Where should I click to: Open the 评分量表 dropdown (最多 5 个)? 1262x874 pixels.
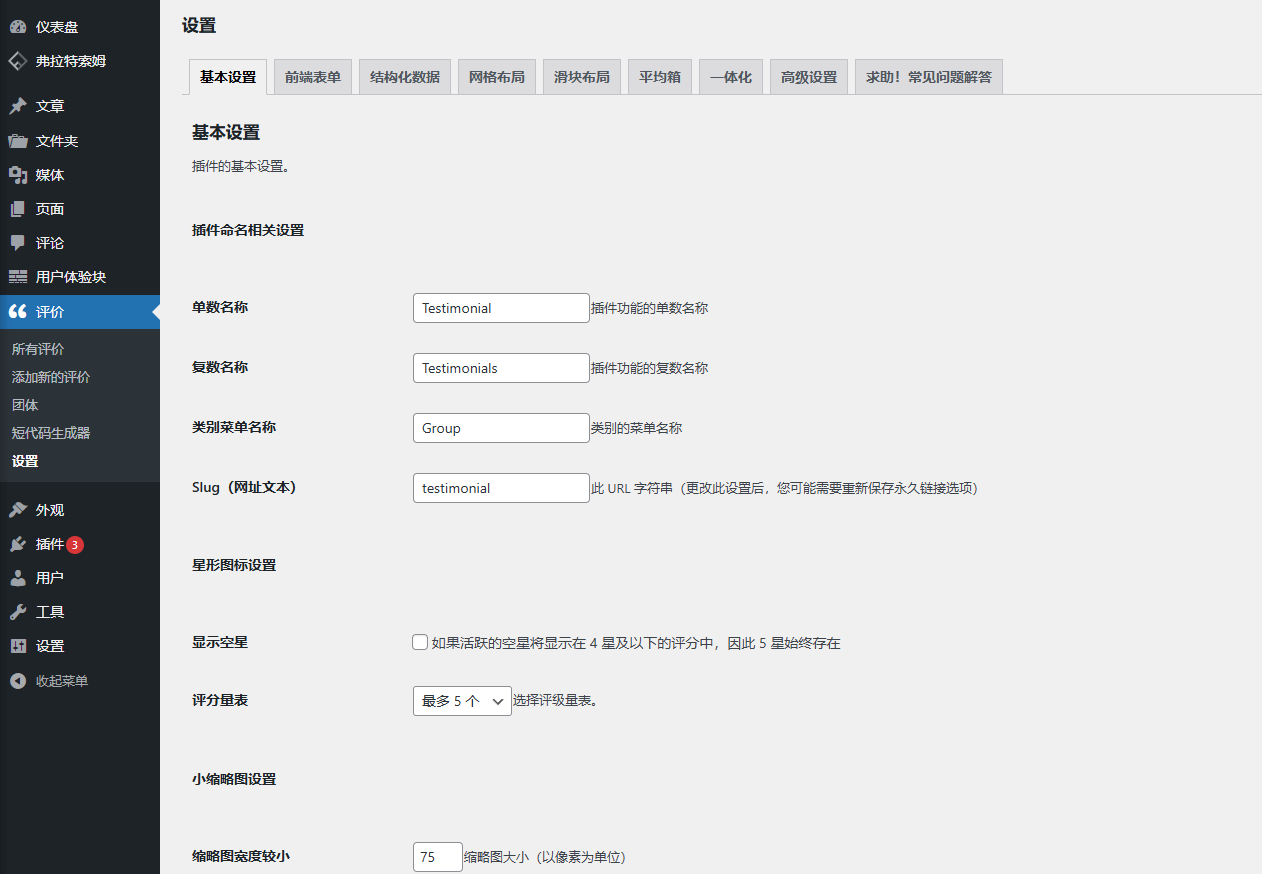(462, 701)
